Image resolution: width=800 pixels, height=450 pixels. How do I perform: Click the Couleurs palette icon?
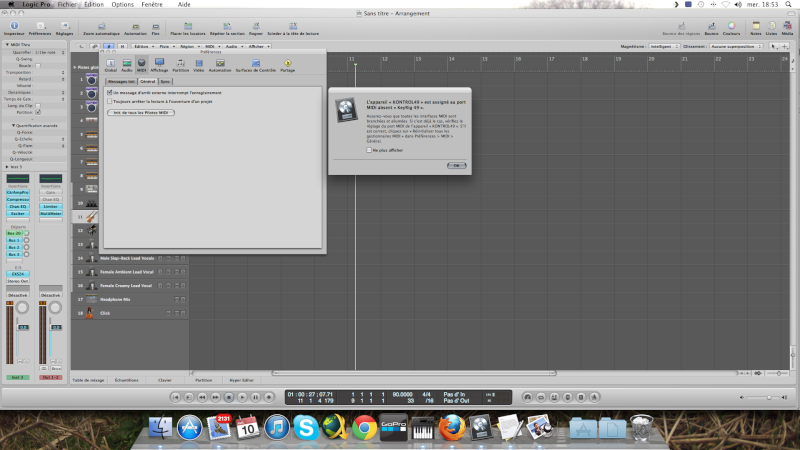[x=731, y=25]
